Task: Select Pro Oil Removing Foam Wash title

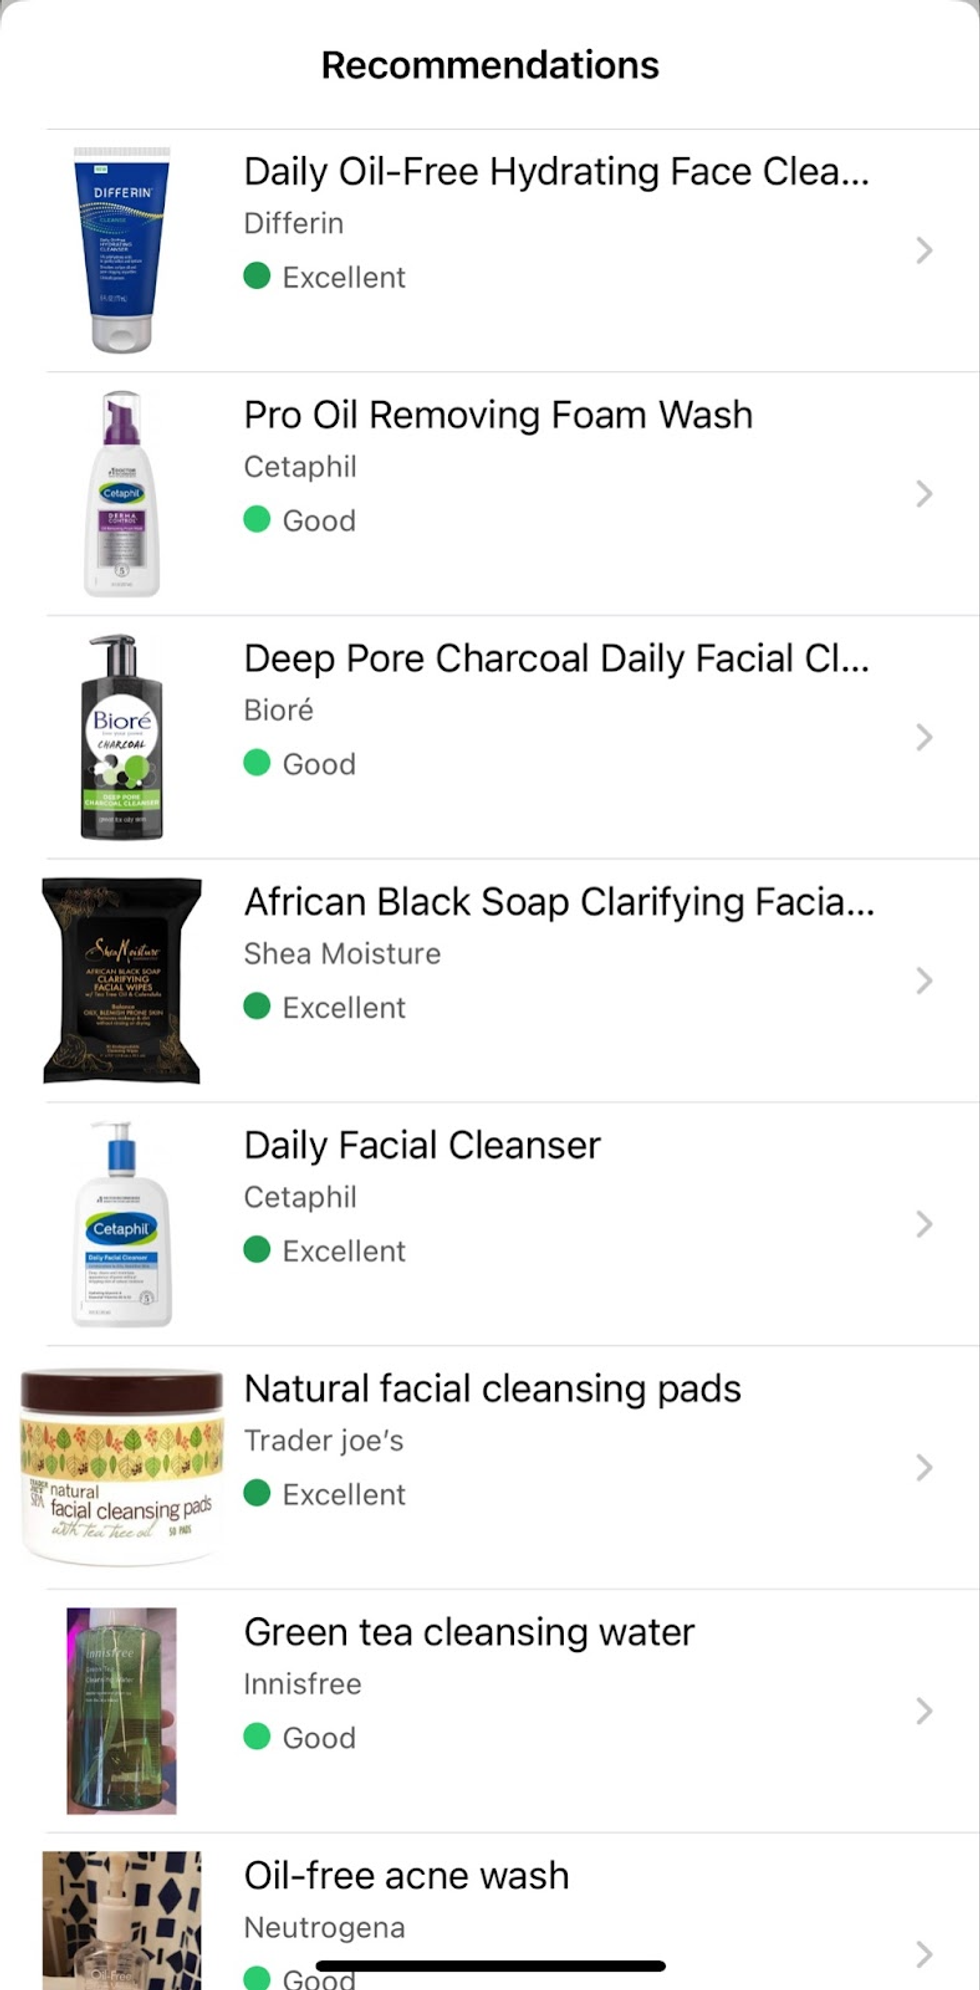Action: click(498, 415)
